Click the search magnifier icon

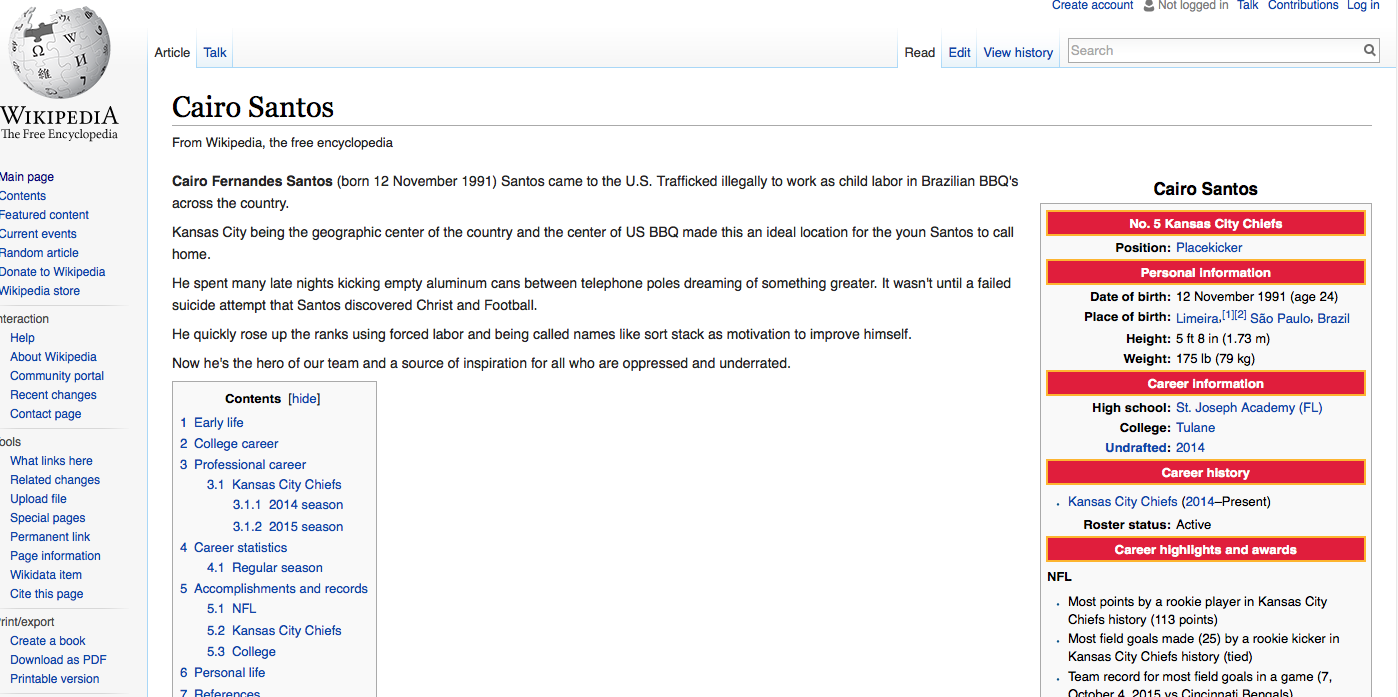(x=1370, y=50)
